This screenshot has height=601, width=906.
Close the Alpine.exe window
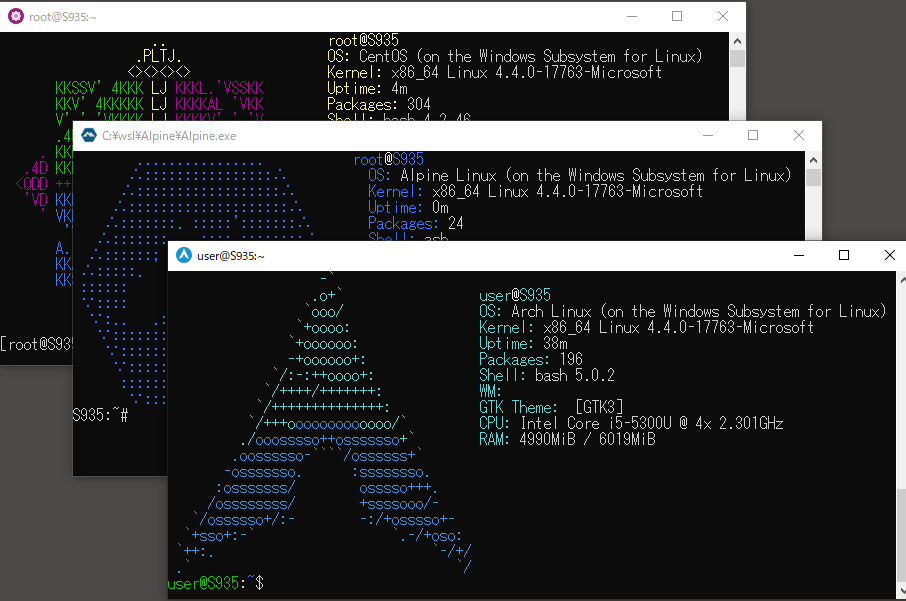(x=799, y=135)
